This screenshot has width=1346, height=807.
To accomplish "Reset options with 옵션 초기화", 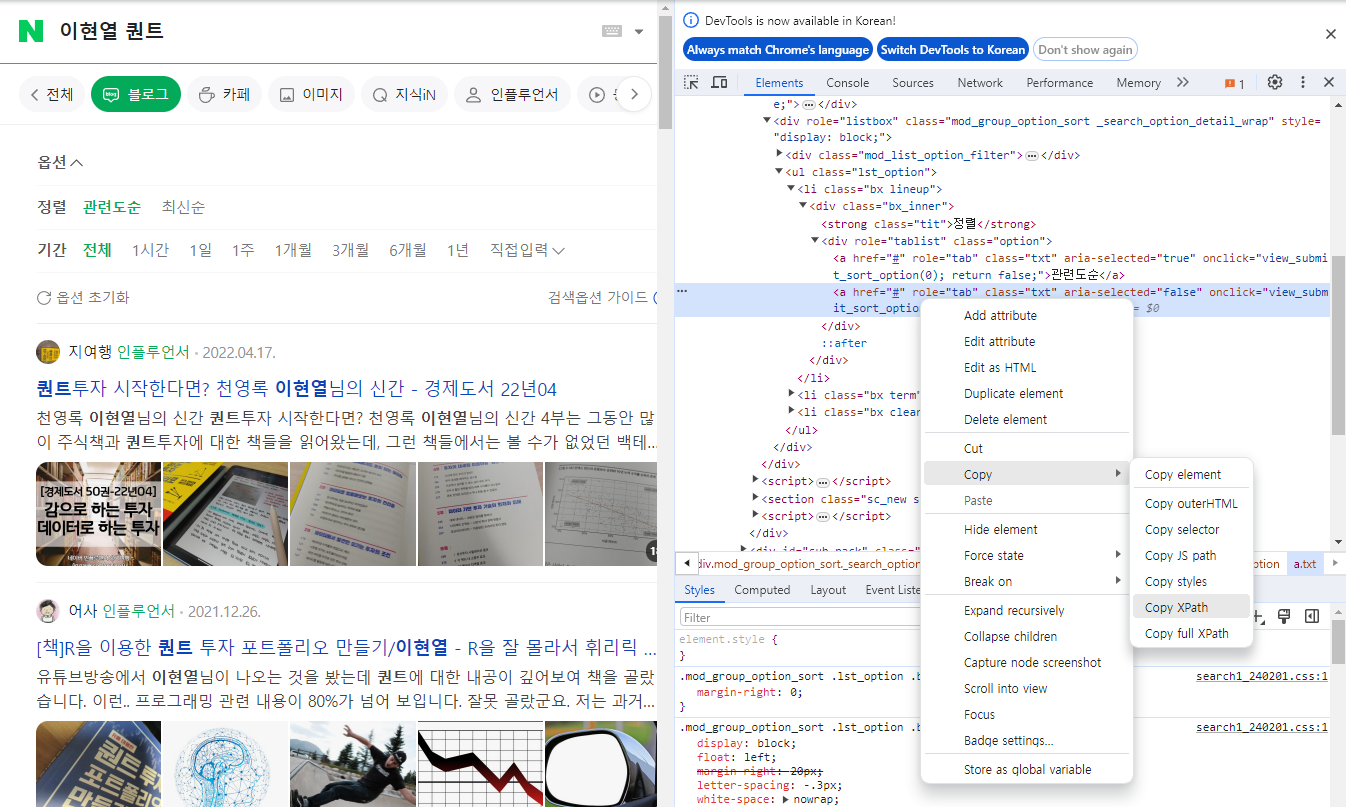I will point(83,297).
